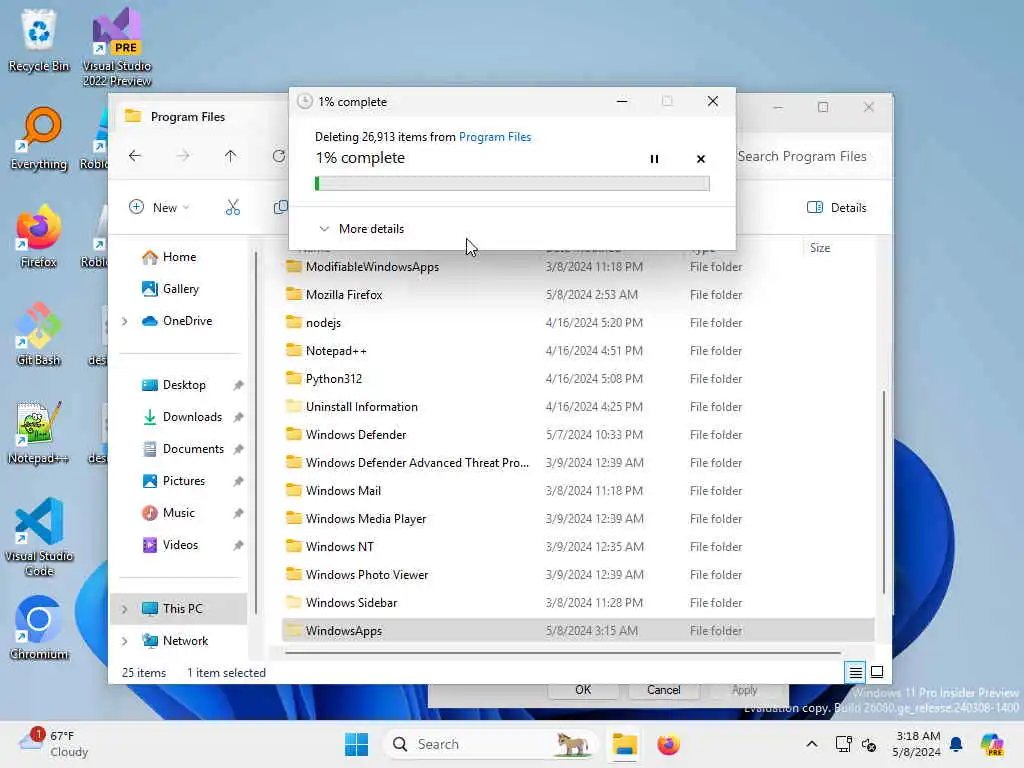Click the pin icon beside Downloads
The width and height of the screenshot is (1024, 768).
click(238, 417)
